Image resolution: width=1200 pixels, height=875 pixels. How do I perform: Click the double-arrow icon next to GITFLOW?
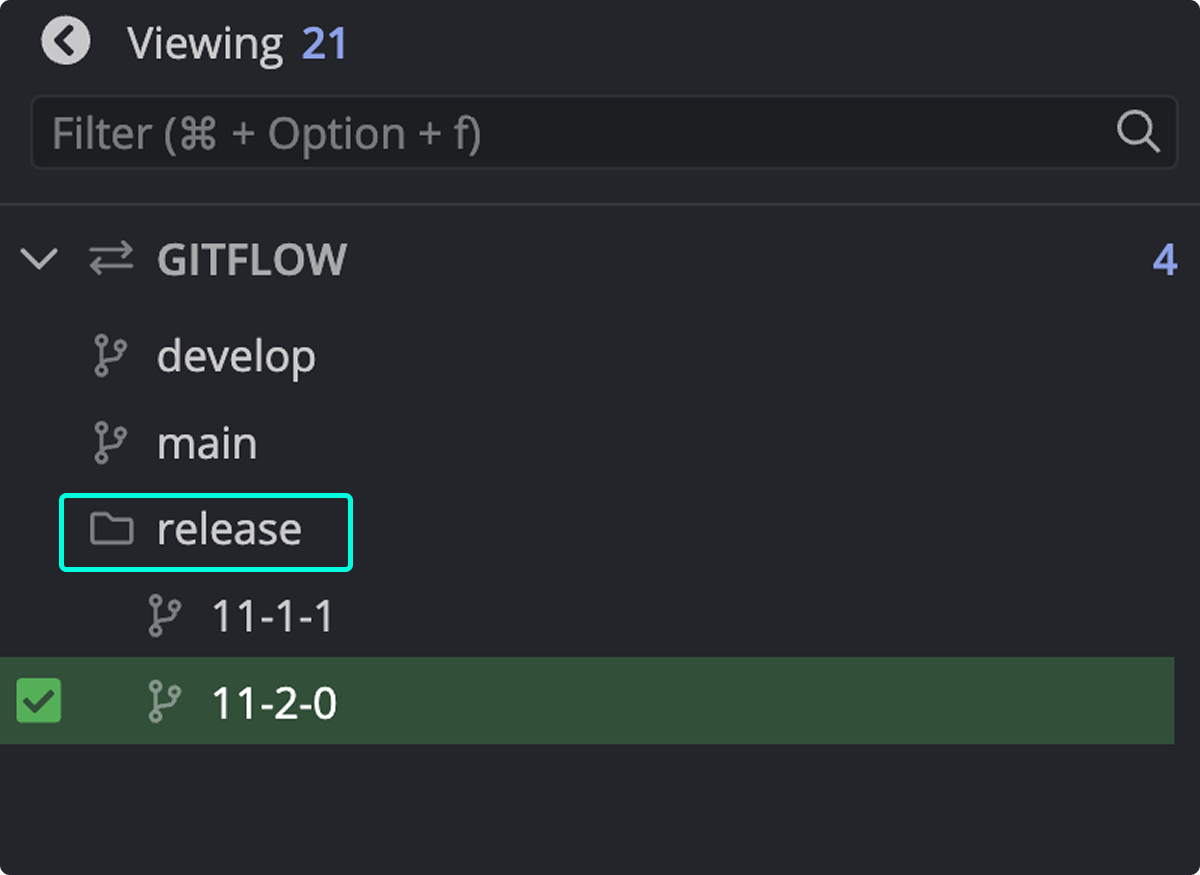coord(110,258)
